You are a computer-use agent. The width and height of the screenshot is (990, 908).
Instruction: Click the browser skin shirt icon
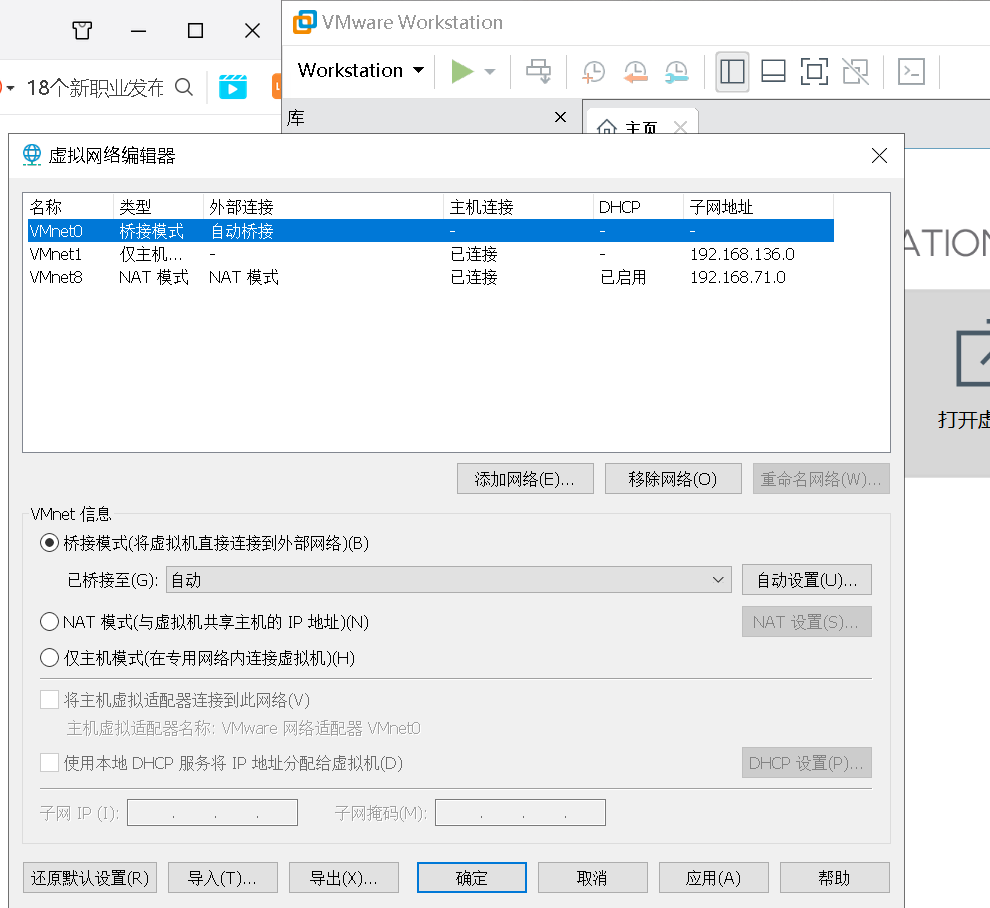82,30
